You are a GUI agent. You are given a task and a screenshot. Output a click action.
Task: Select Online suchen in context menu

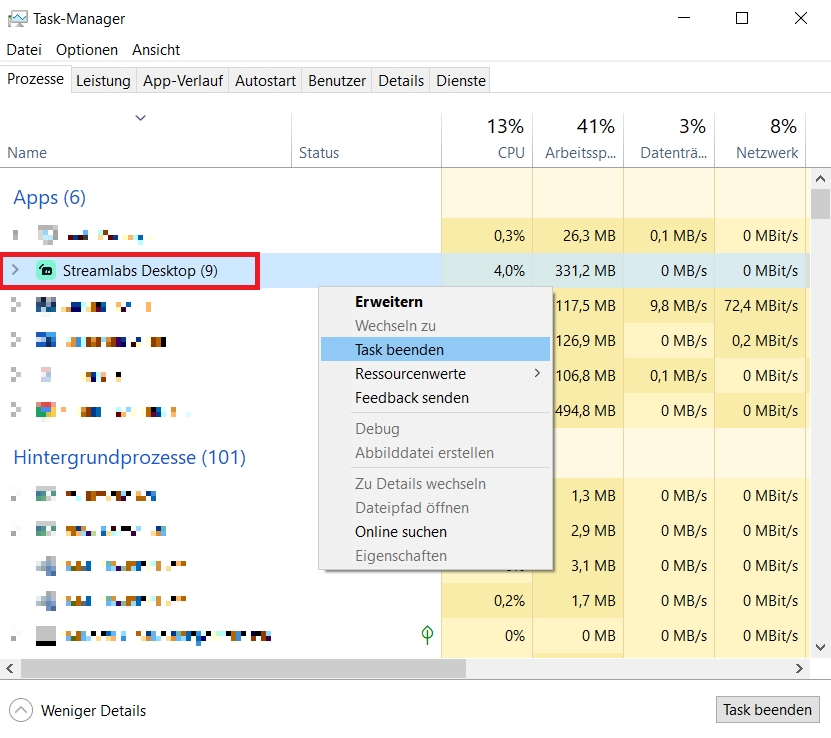400,532
